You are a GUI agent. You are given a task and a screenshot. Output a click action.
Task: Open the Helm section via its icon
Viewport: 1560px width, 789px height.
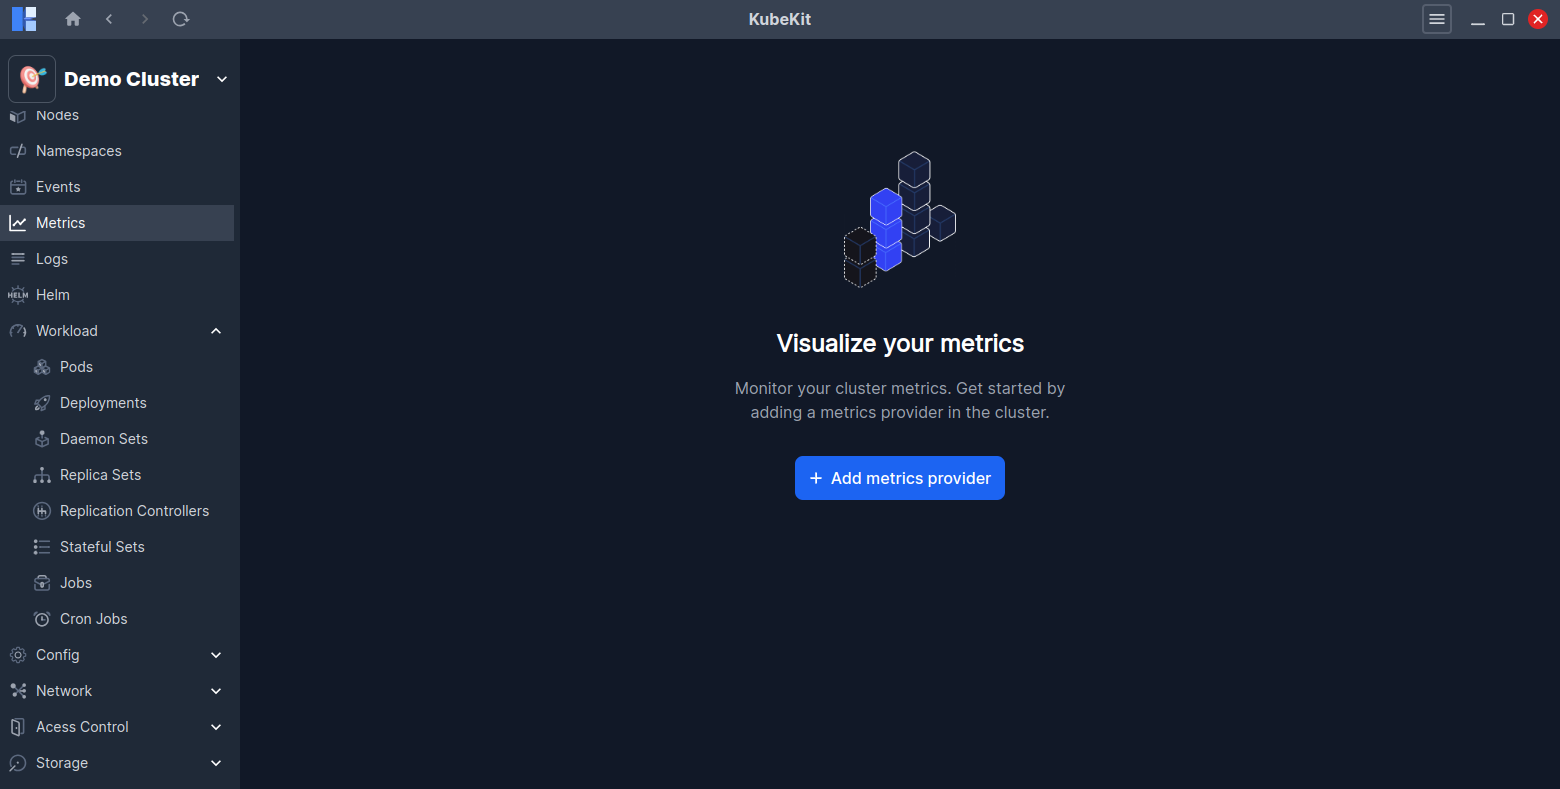point(18,294)
